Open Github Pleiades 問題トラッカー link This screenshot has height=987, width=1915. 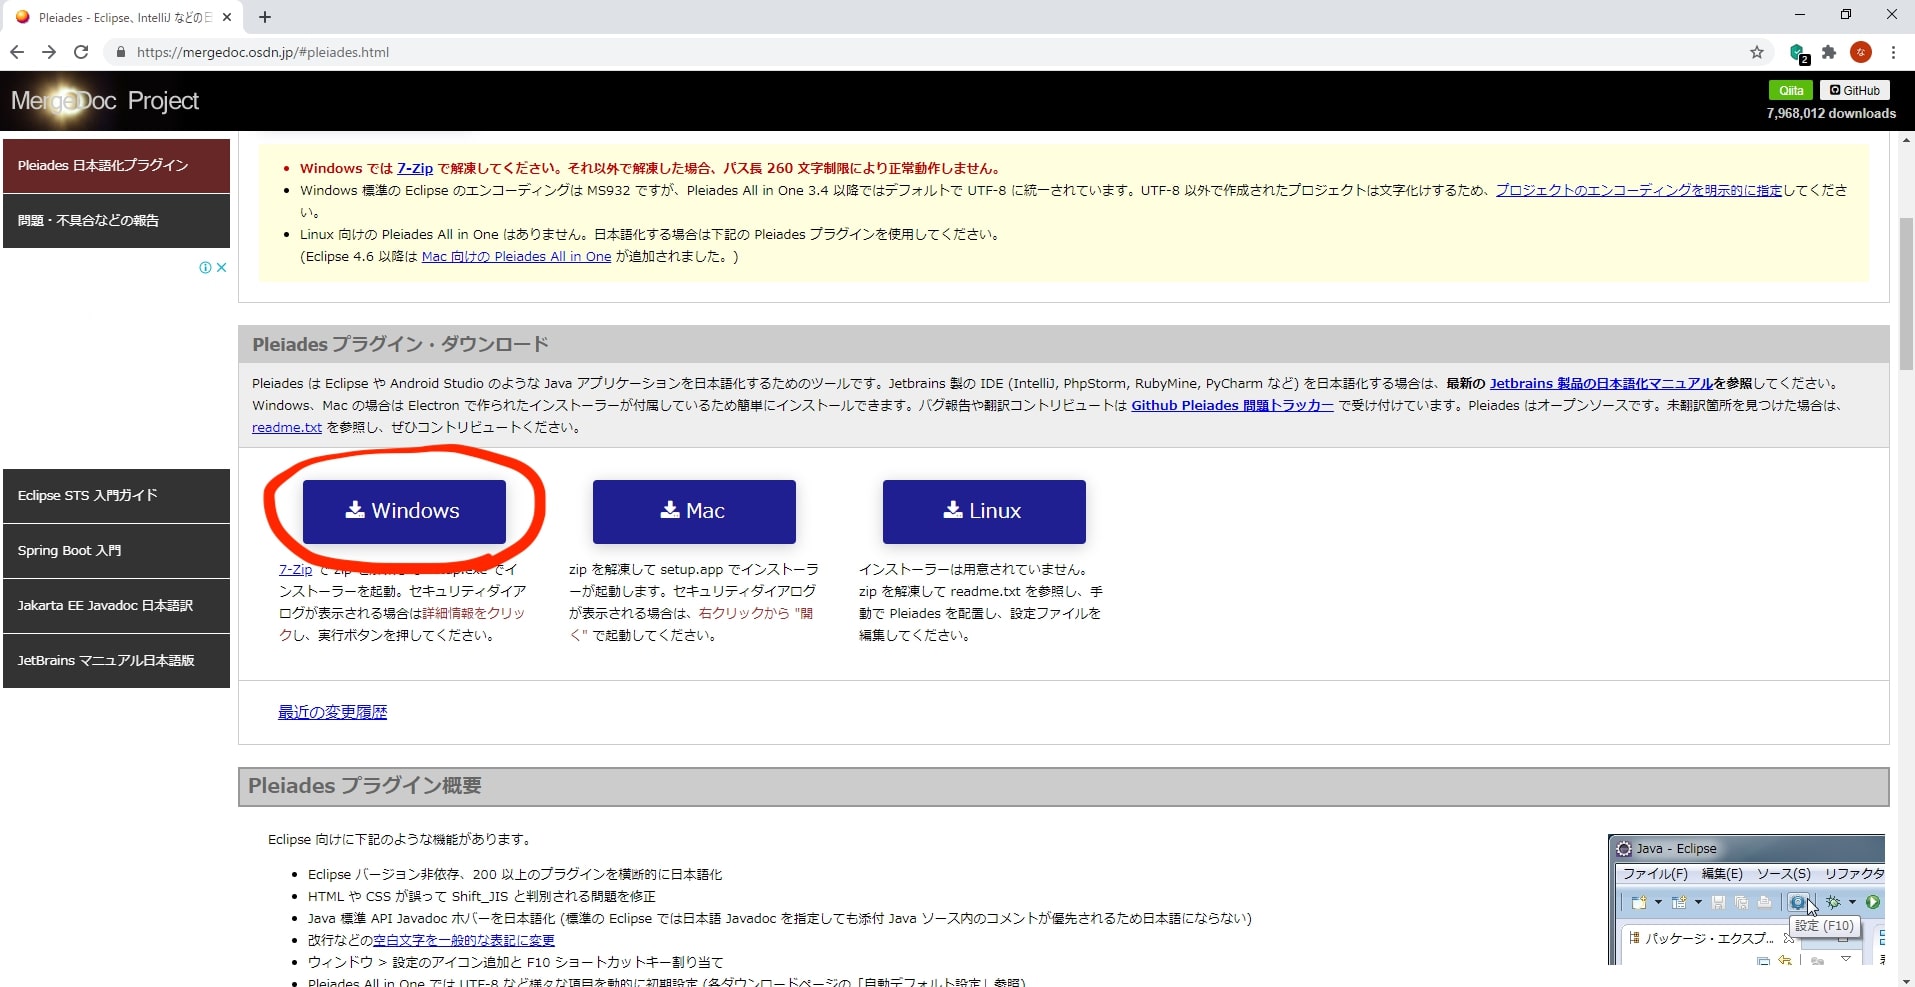[1232, 405]
